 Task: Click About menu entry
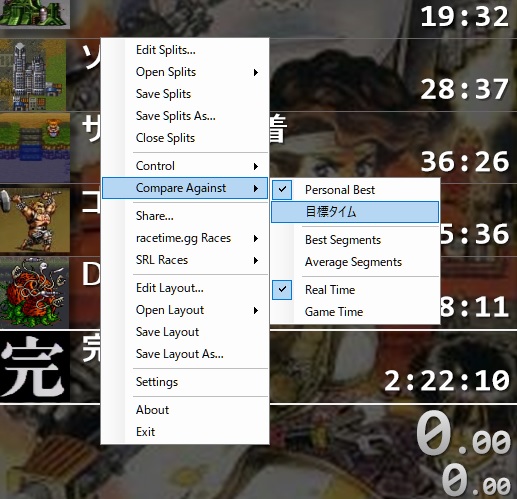coord(185,410)
